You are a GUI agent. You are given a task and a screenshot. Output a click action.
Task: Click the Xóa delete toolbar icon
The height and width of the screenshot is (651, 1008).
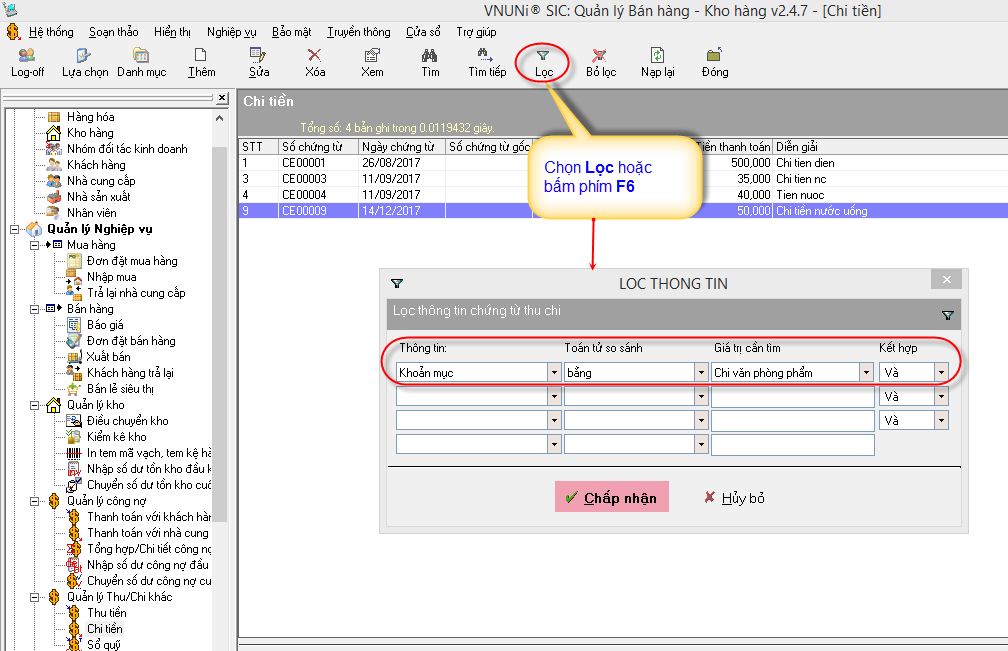coord(315,62)
